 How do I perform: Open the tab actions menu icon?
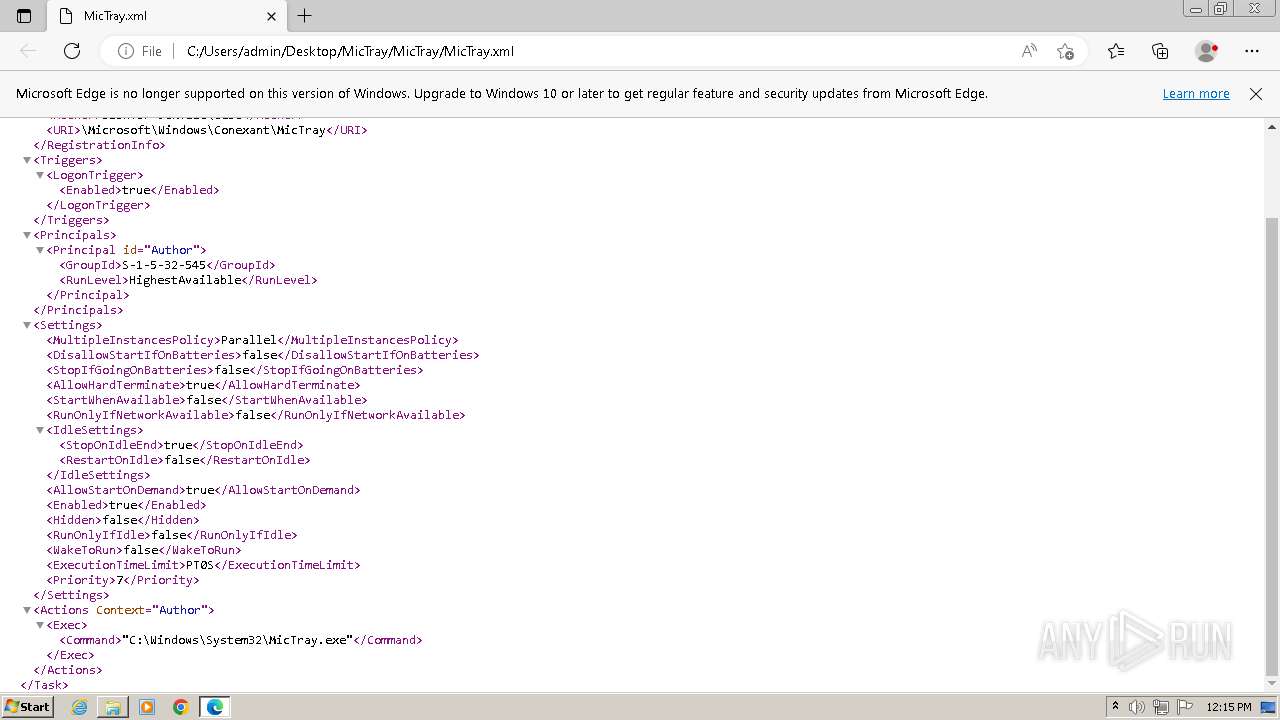(x=24, y=16)
